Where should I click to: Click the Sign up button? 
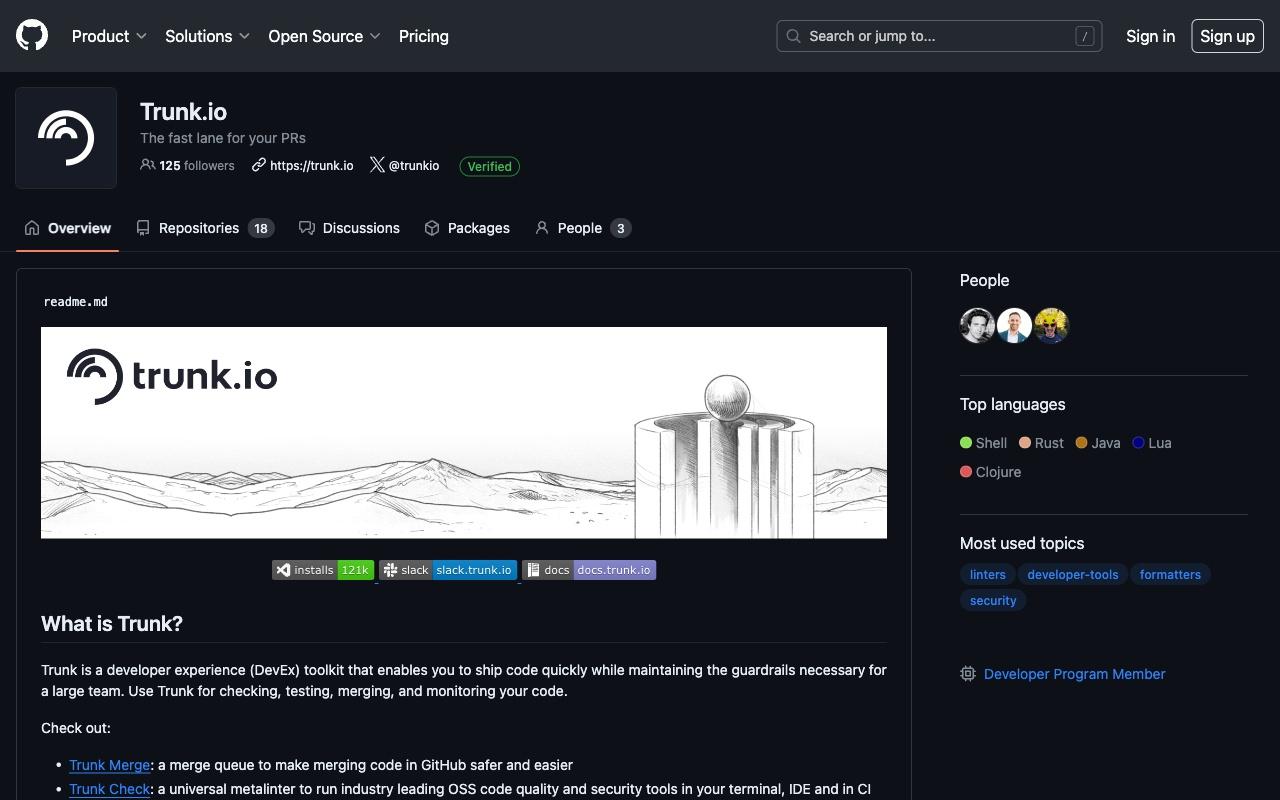1227,36
